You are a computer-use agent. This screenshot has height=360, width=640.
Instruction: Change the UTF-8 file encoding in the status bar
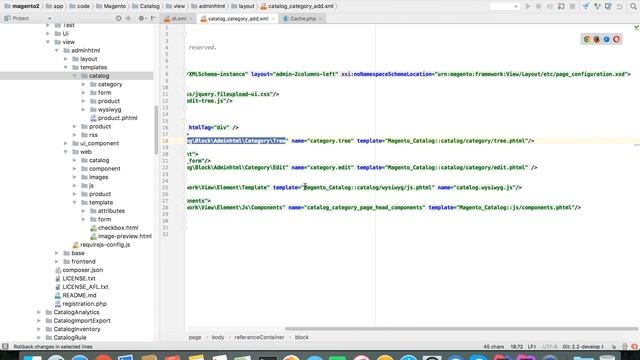(x=550, y=347)
